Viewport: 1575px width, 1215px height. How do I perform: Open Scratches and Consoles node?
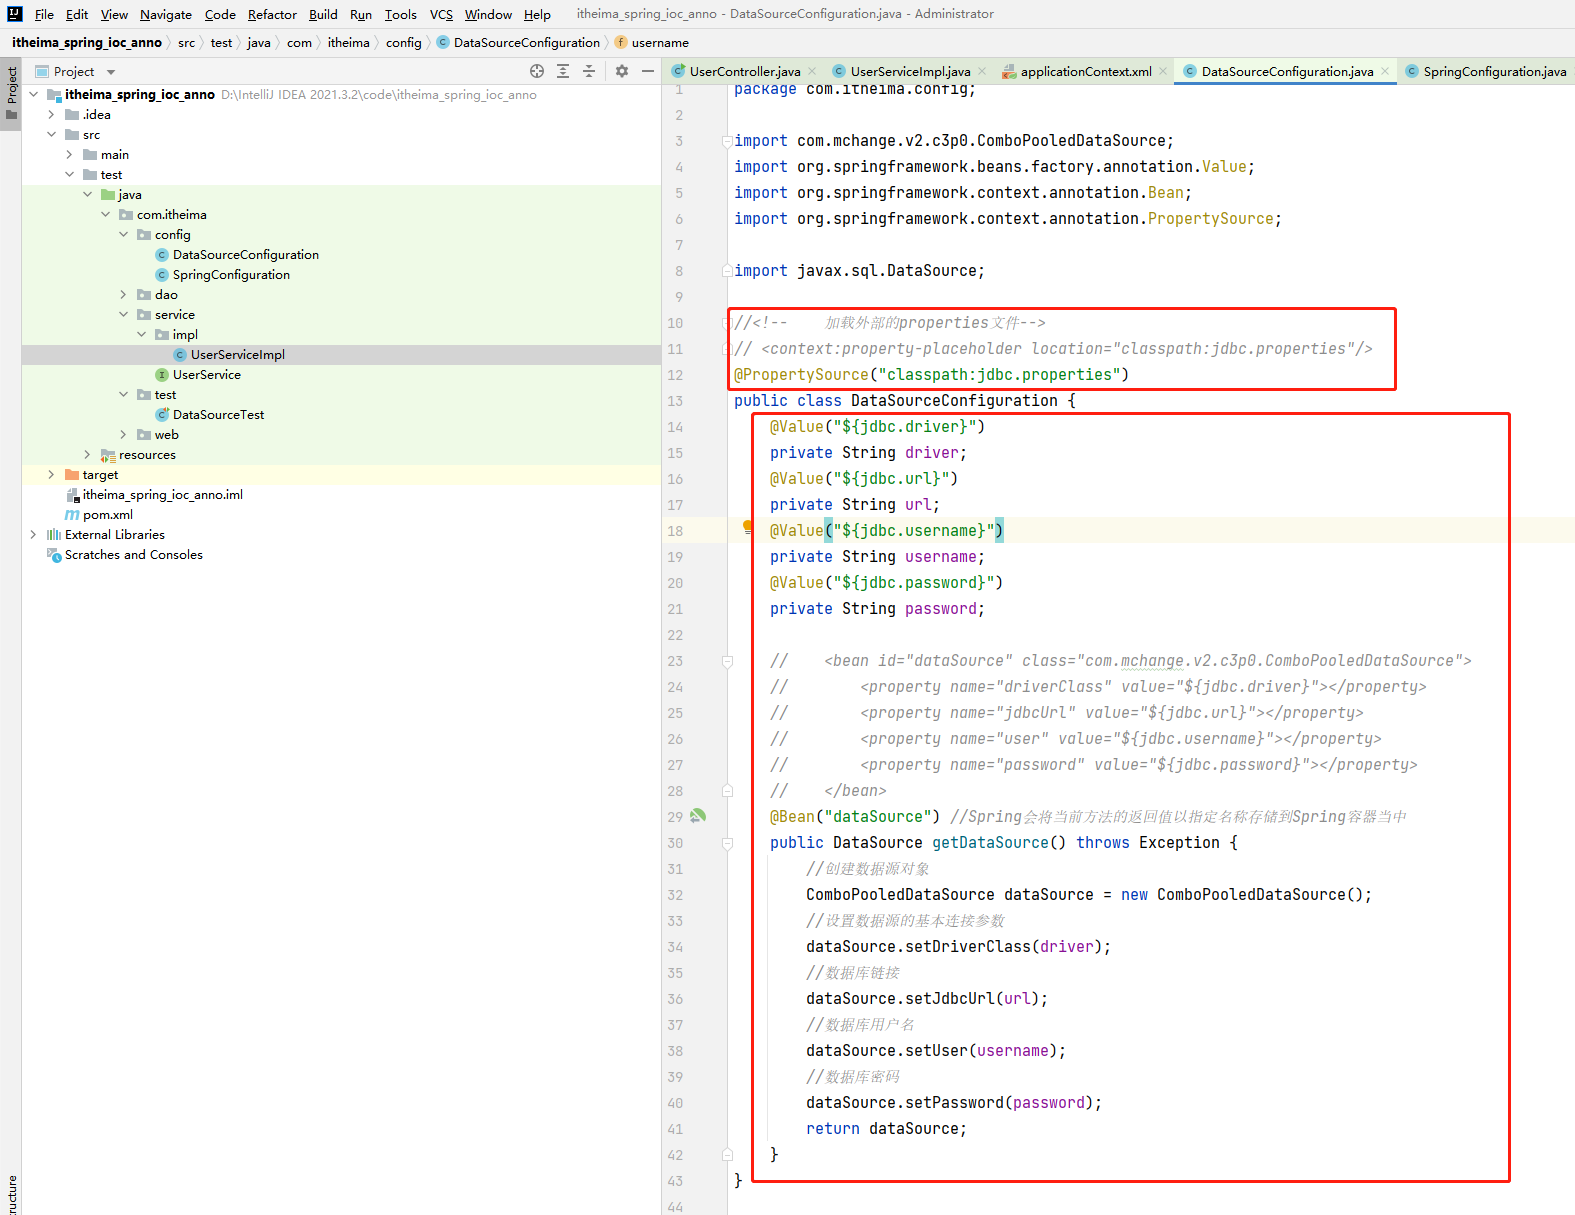click(x=125, y=555)
